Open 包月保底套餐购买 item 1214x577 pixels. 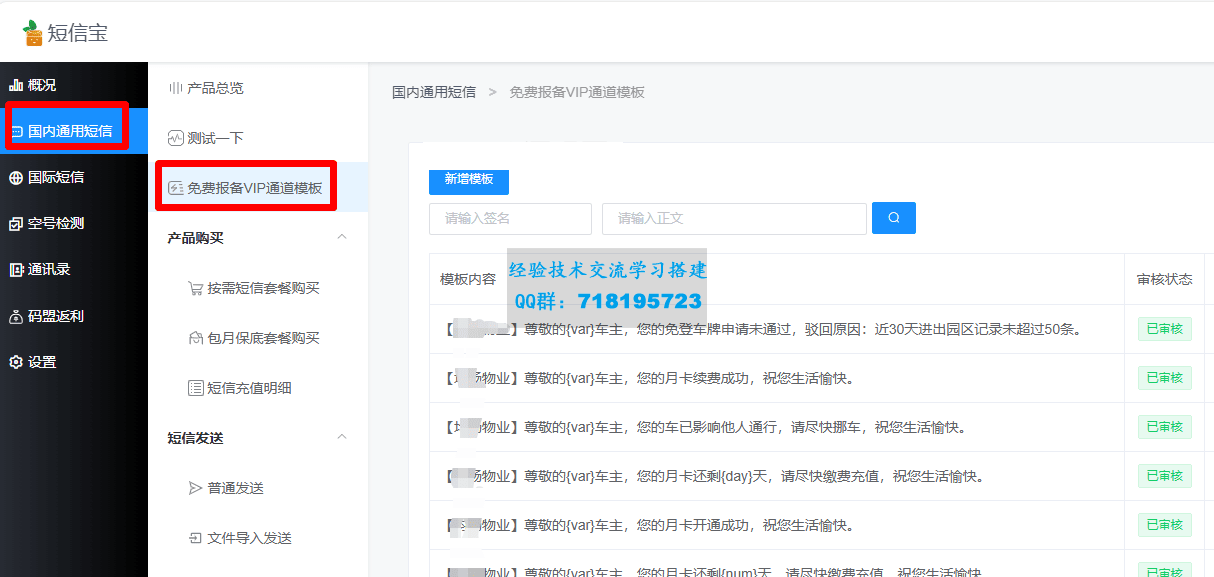(x=262, y=338)
